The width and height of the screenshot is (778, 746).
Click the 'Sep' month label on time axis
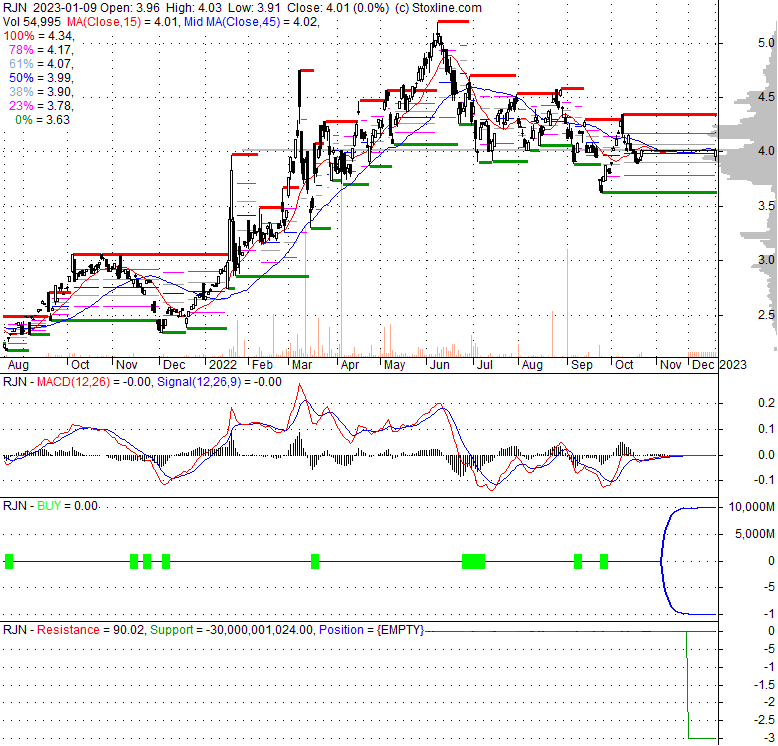click(582, 365)
